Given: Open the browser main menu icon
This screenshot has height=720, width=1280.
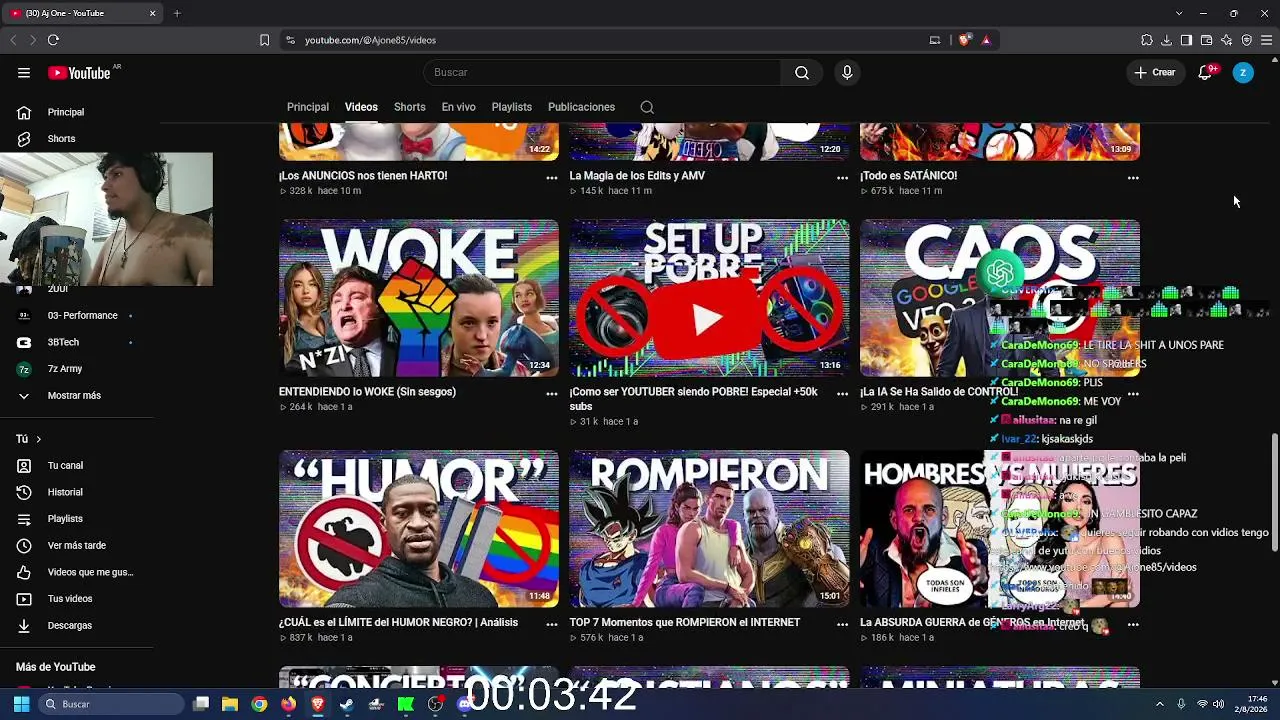Looking at the screenshot, I should (x=1267, y=40).
